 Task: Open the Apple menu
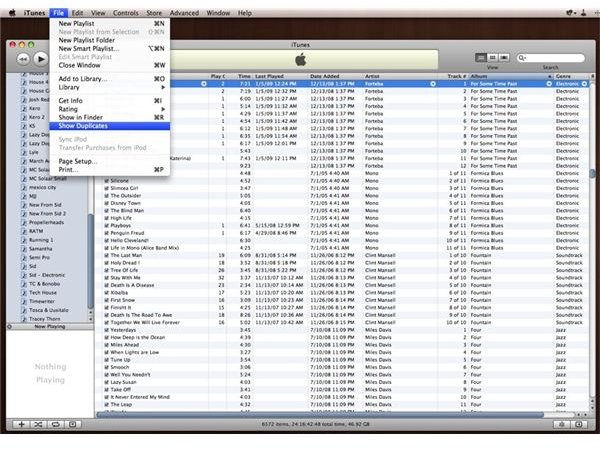click(x=12, y=13)
